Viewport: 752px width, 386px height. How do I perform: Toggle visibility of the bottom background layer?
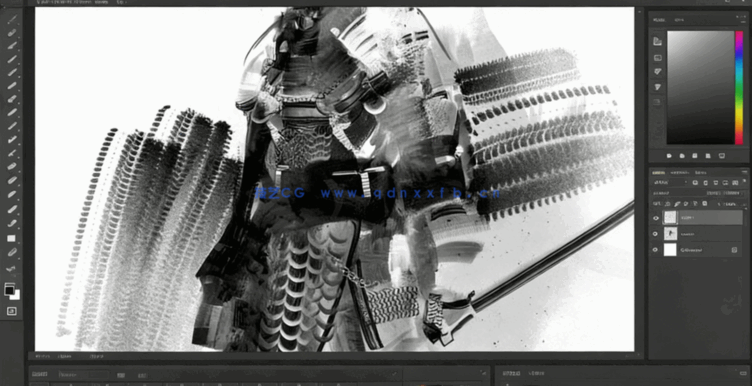tap(656, 250)
